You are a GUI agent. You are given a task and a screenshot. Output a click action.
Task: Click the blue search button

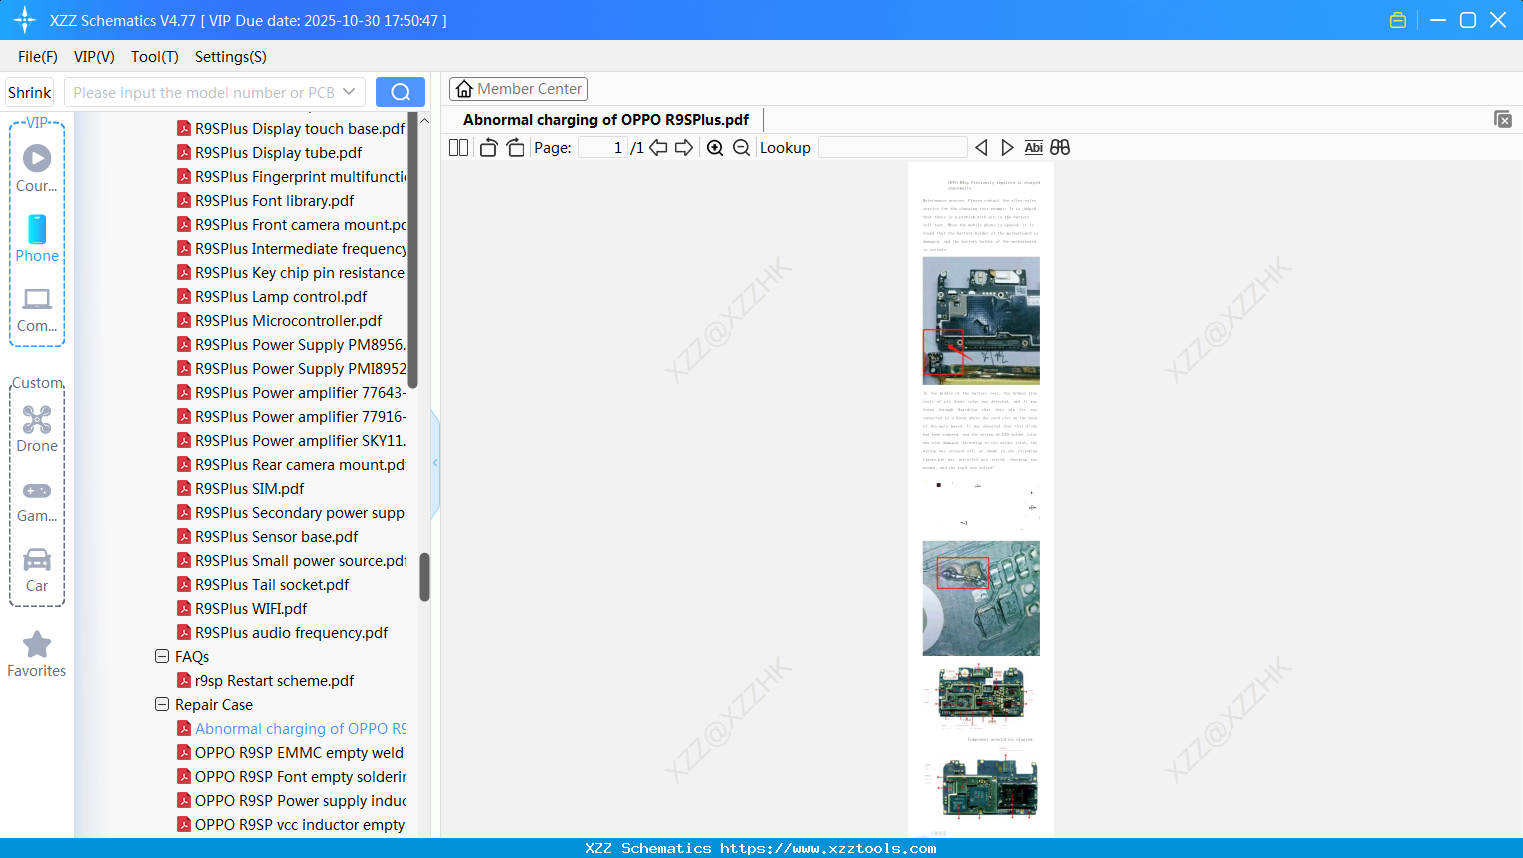400,92
